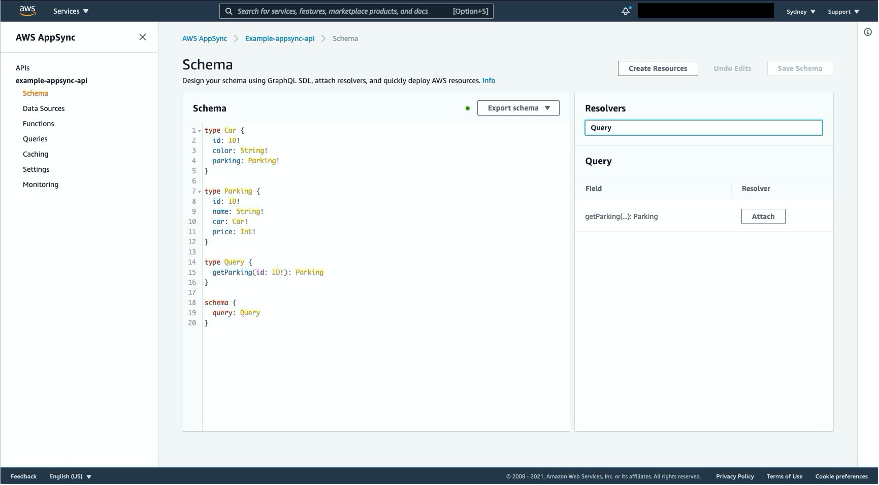
Task: Open the Services dropdown menu
Action: click(71, 11)
